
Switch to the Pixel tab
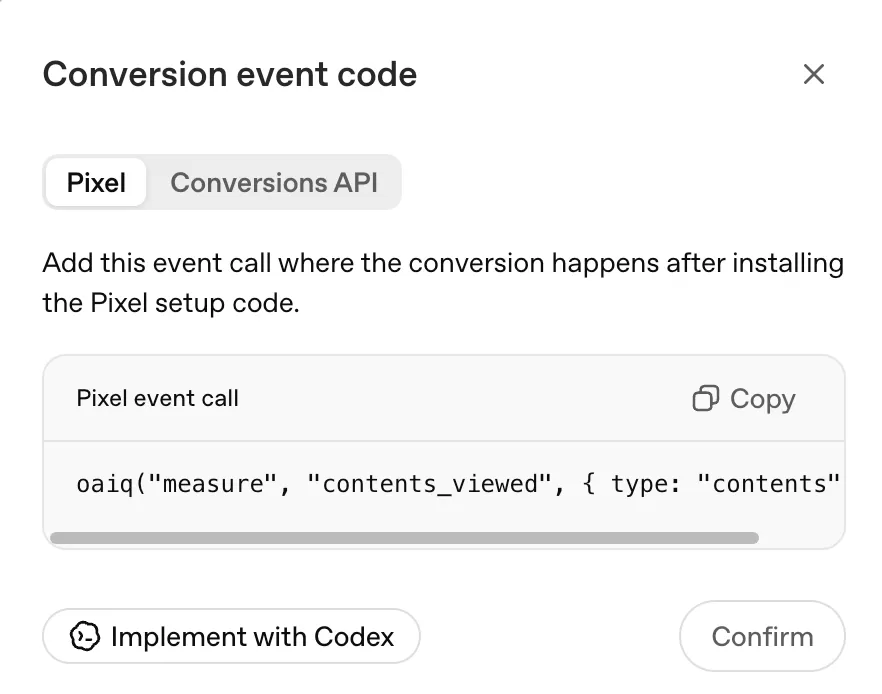pos(96,183)
